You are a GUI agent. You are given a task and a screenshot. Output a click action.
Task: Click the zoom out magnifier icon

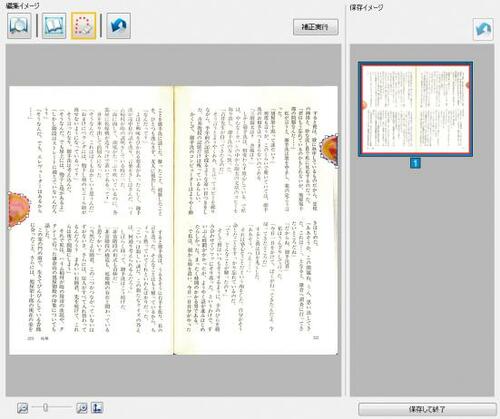(23, 407)
